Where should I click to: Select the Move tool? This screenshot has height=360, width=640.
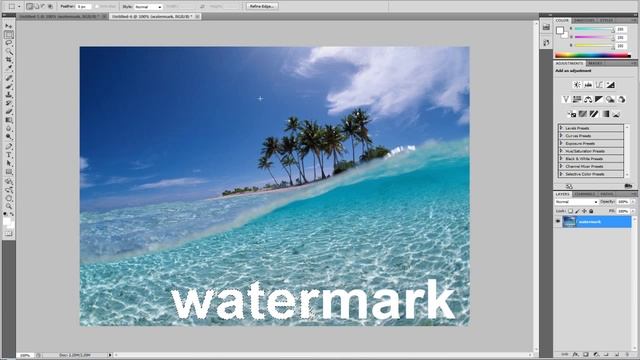(x=9, y=26)
